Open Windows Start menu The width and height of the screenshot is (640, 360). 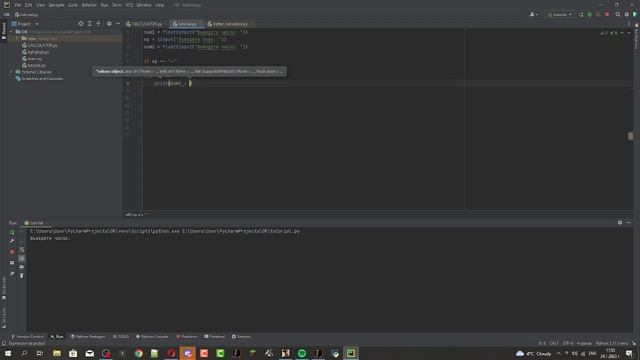click(x=8, y=353)
